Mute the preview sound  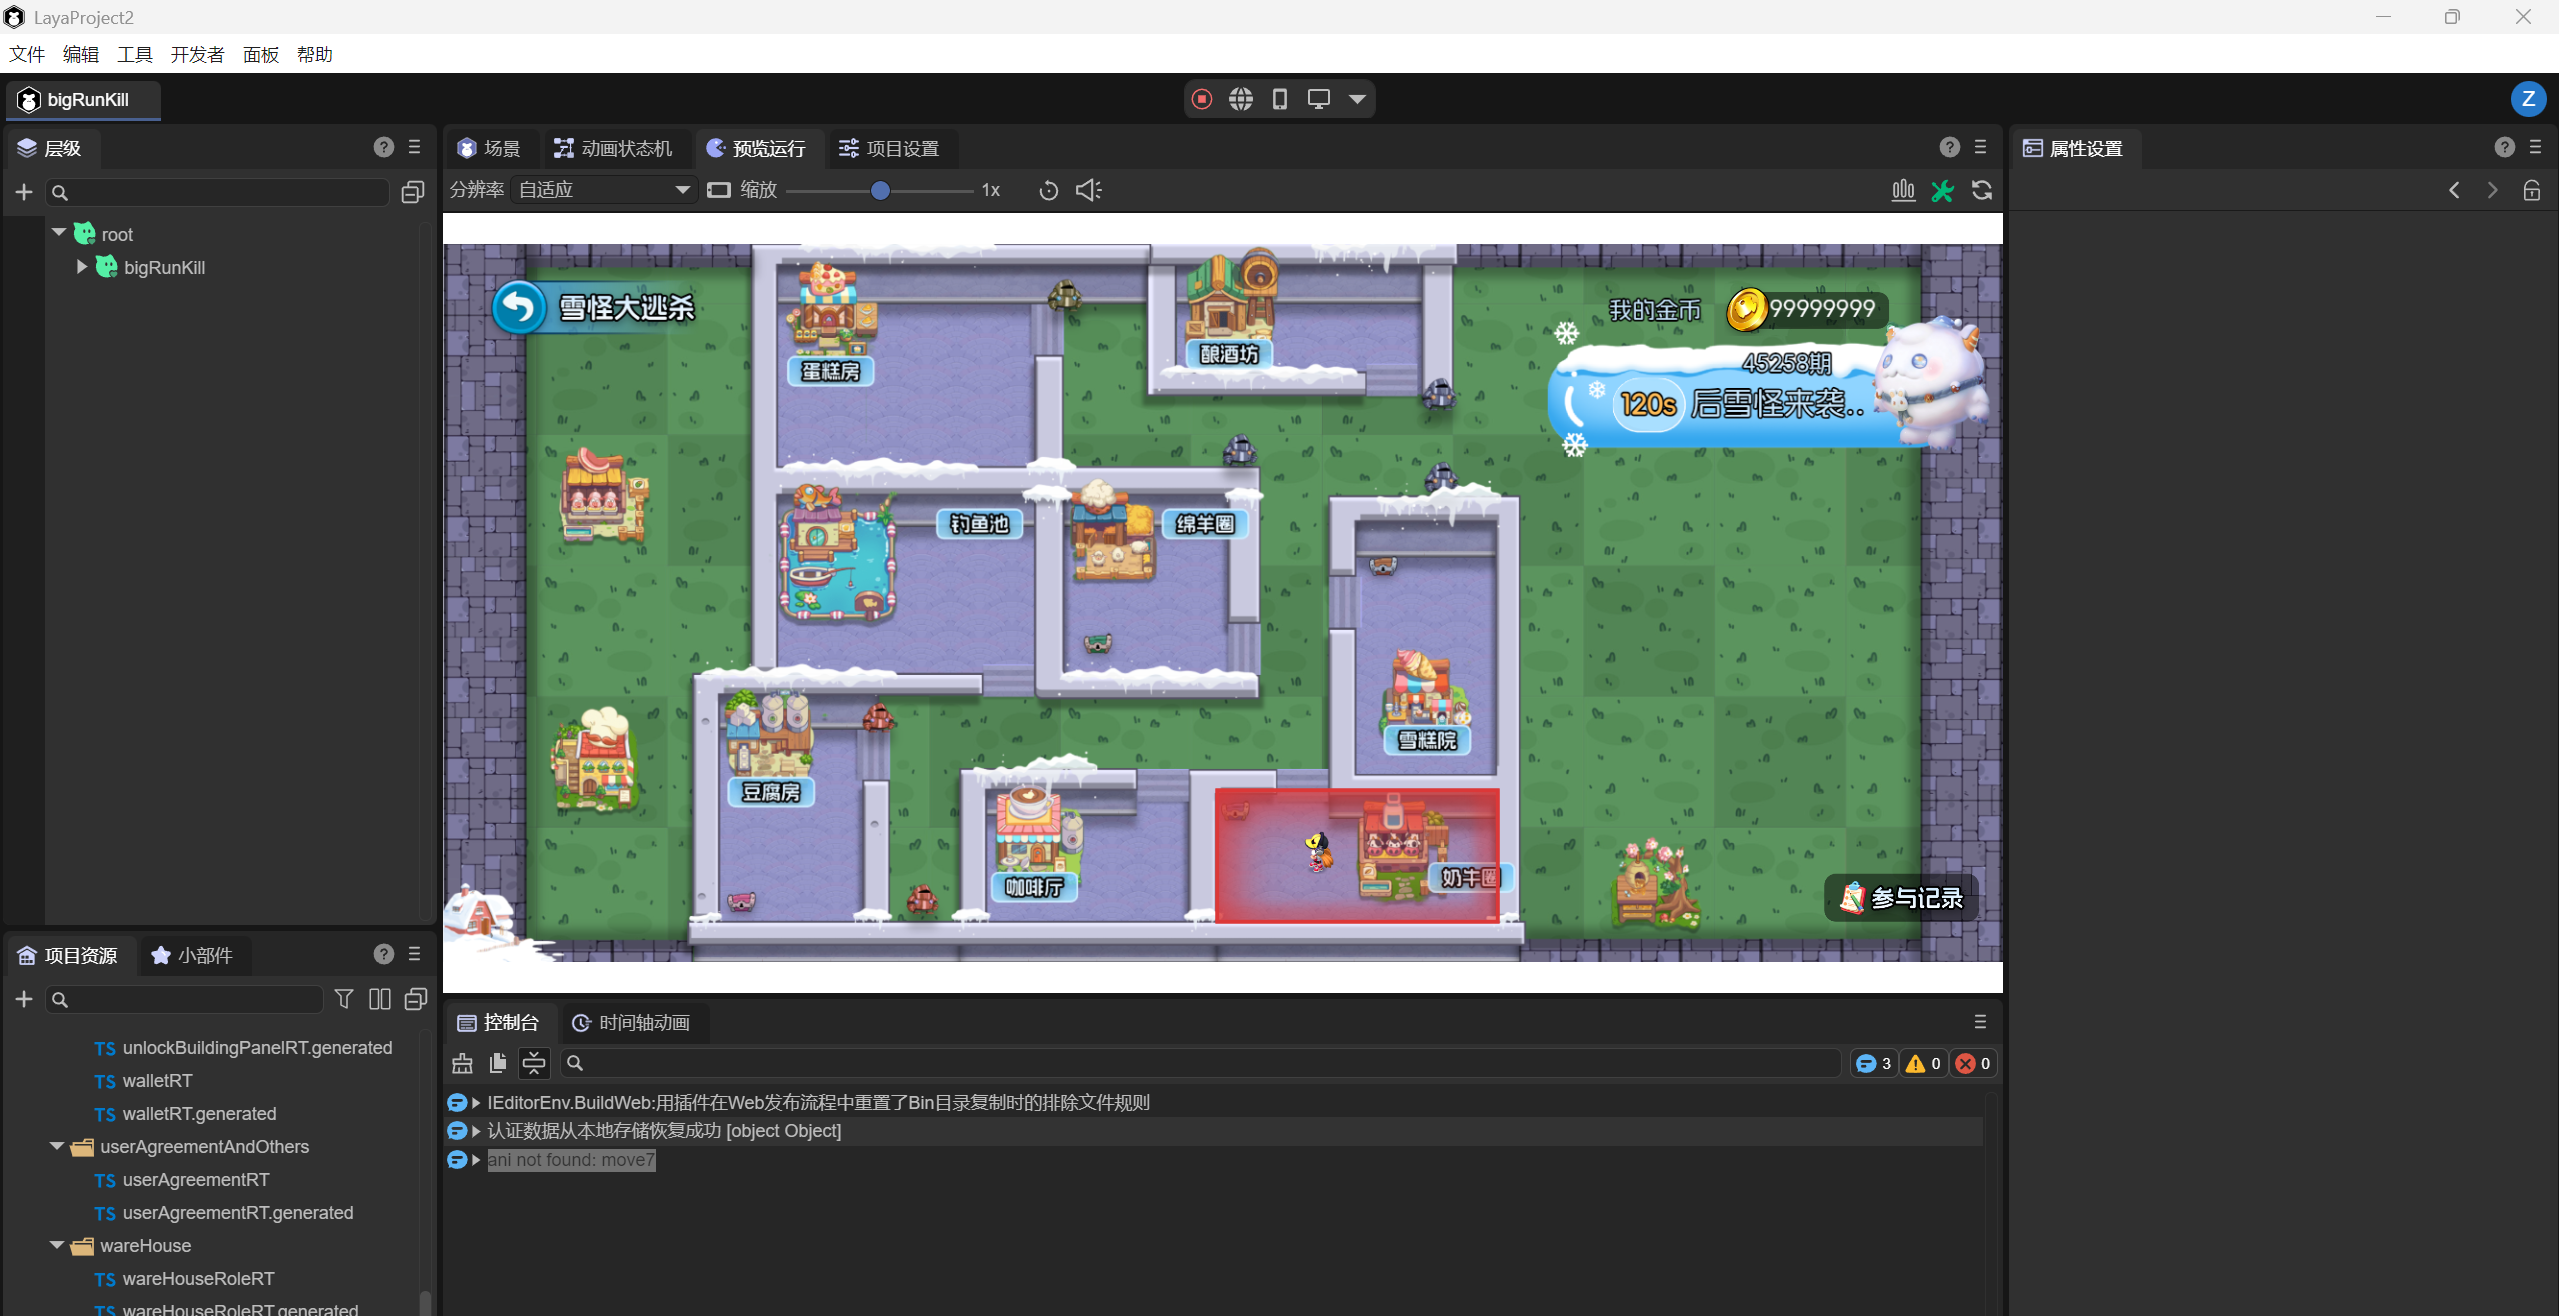click(1088, 190)
